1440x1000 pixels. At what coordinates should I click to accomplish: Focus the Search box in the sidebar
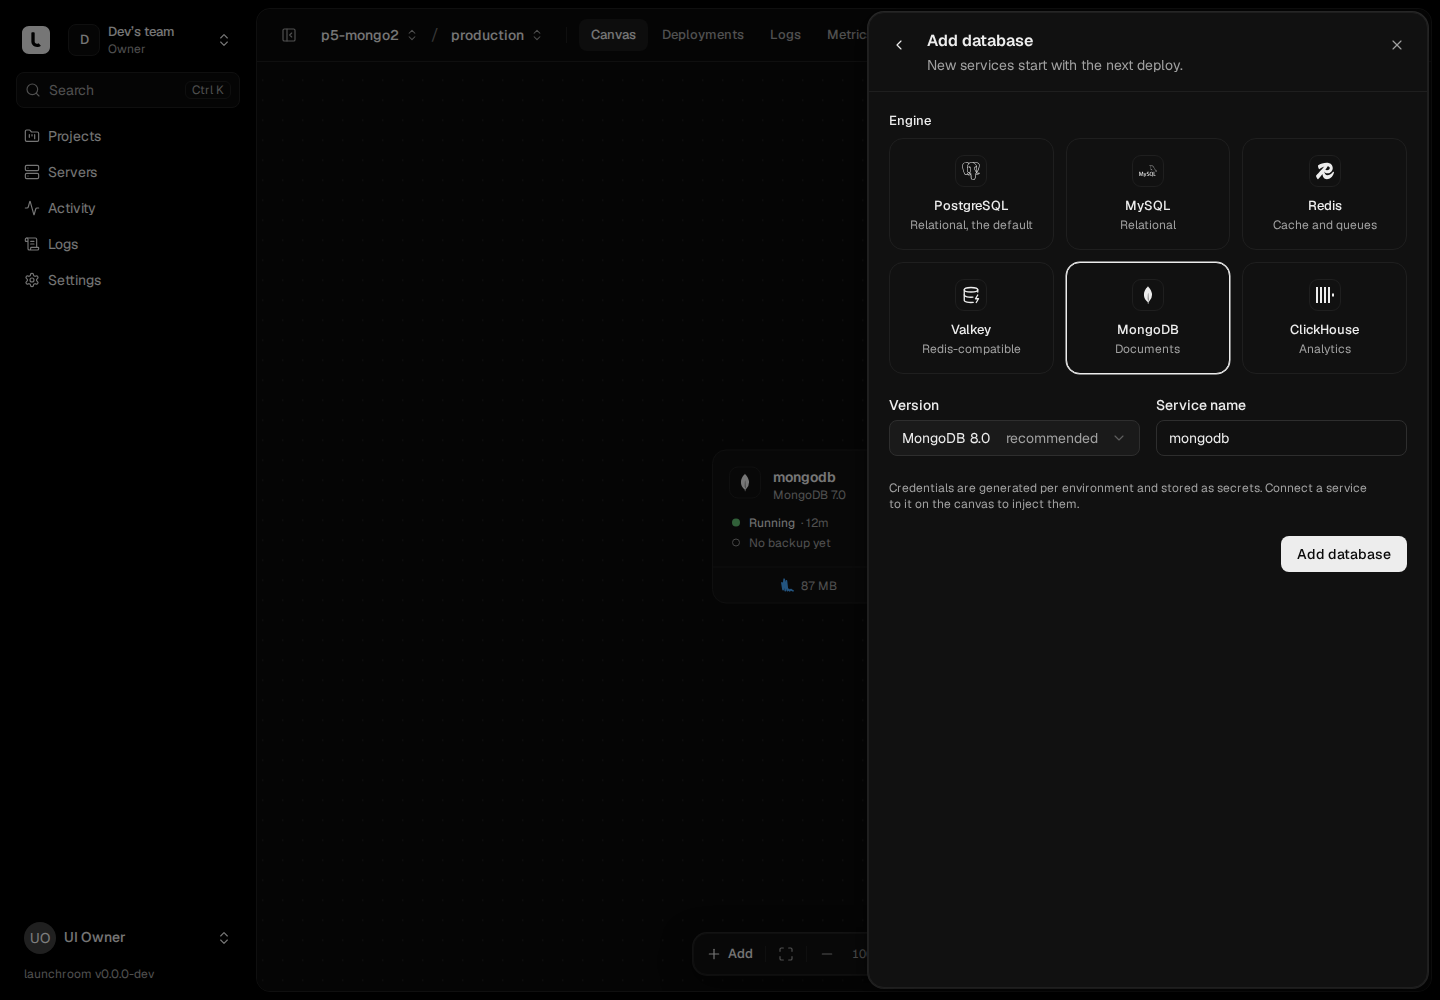click(x=128, y=90)
